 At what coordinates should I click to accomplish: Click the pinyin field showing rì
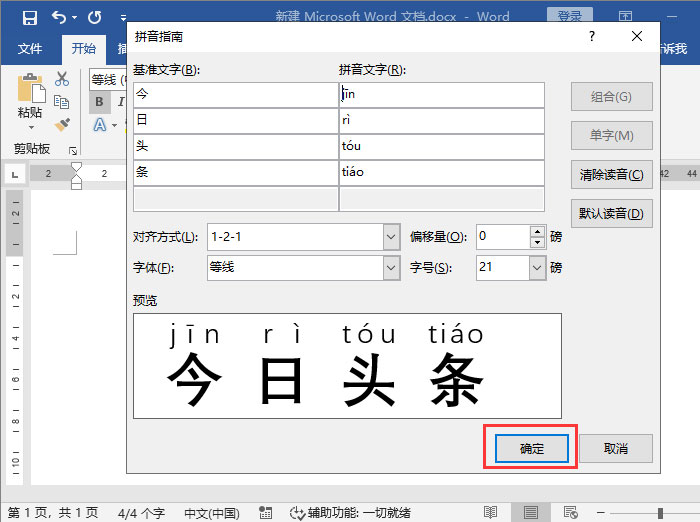click(x=442, y=121)
